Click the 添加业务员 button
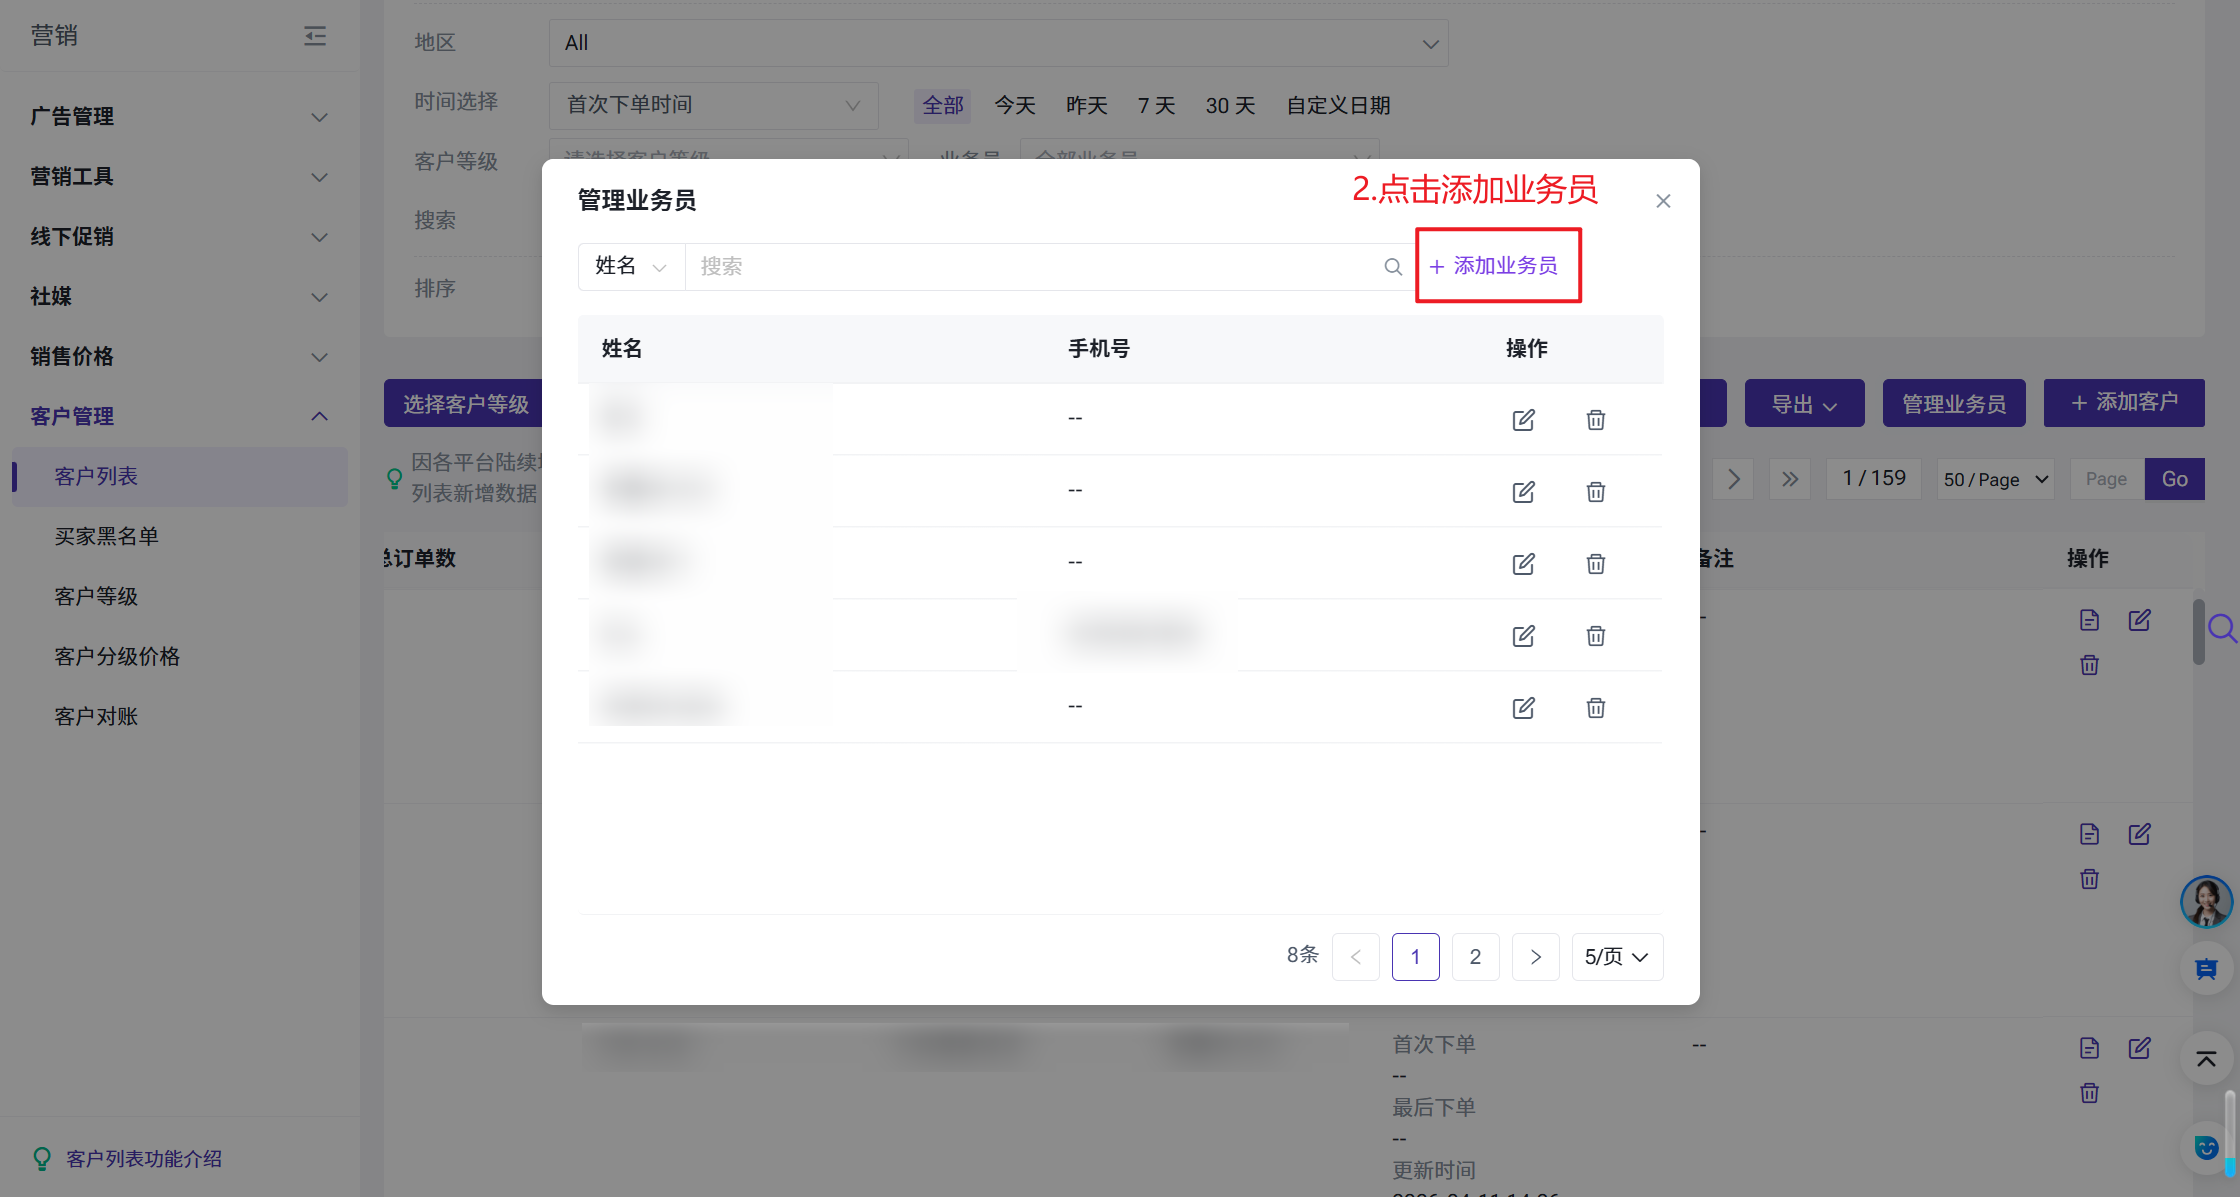 click(1495, 266)
